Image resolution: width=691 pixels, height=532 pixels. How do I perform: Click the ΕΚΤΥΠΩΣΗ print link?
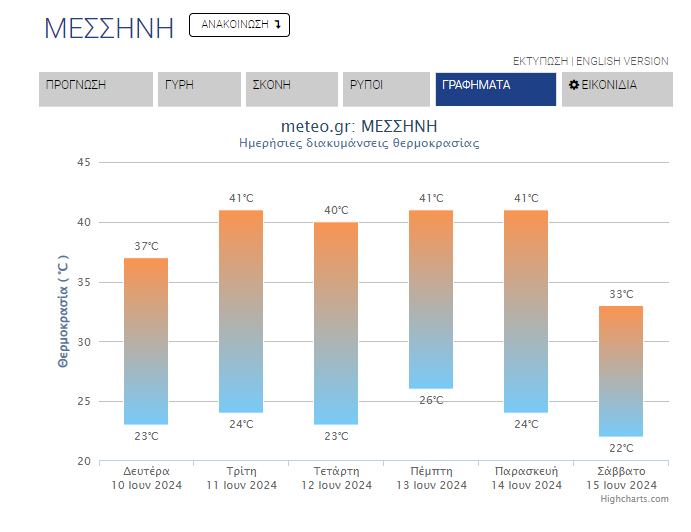(540, 61)
